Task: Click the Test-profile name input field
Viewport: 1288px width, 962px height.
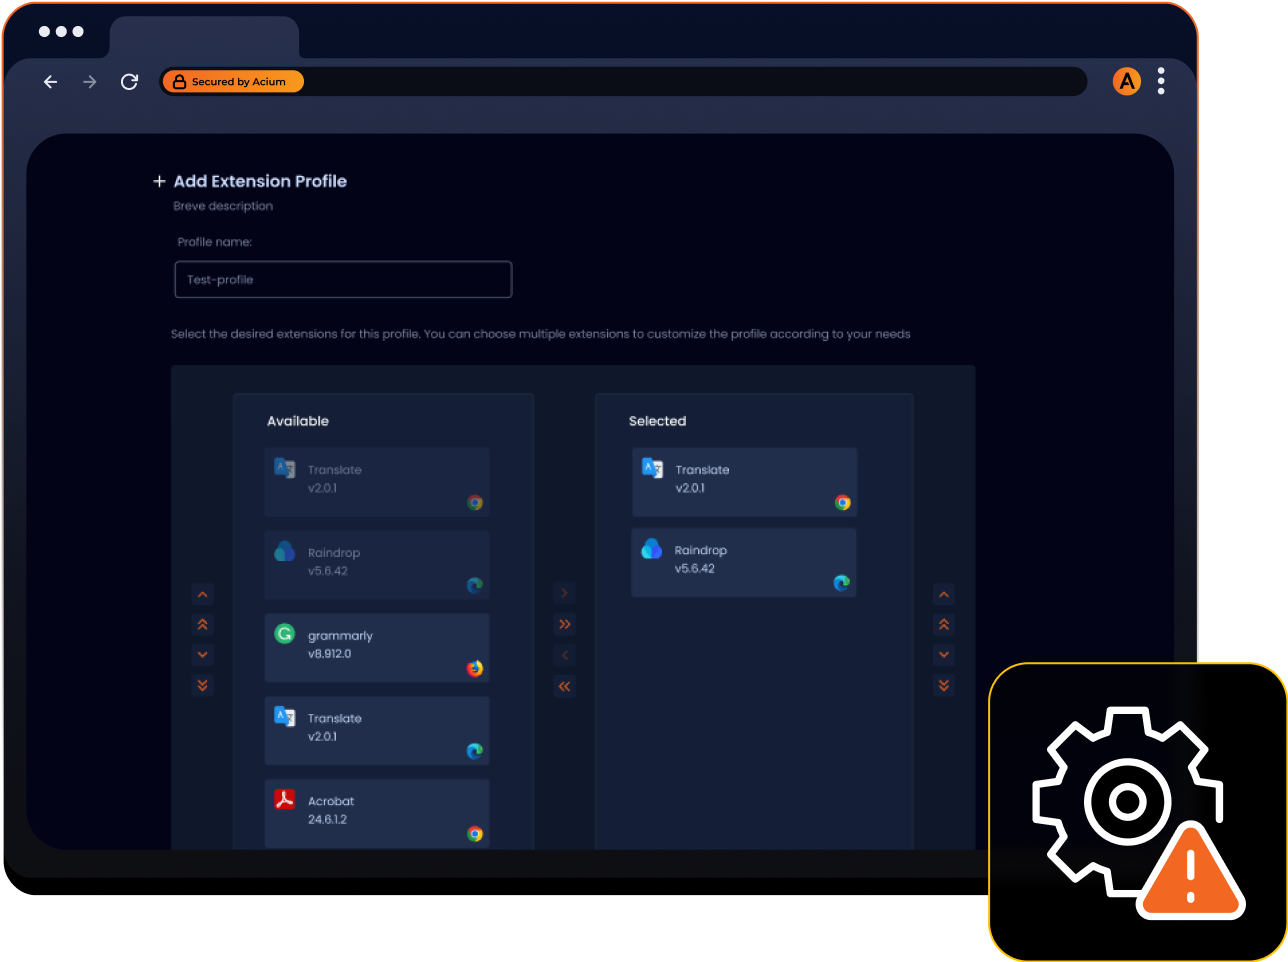Action: coord(343,279)
